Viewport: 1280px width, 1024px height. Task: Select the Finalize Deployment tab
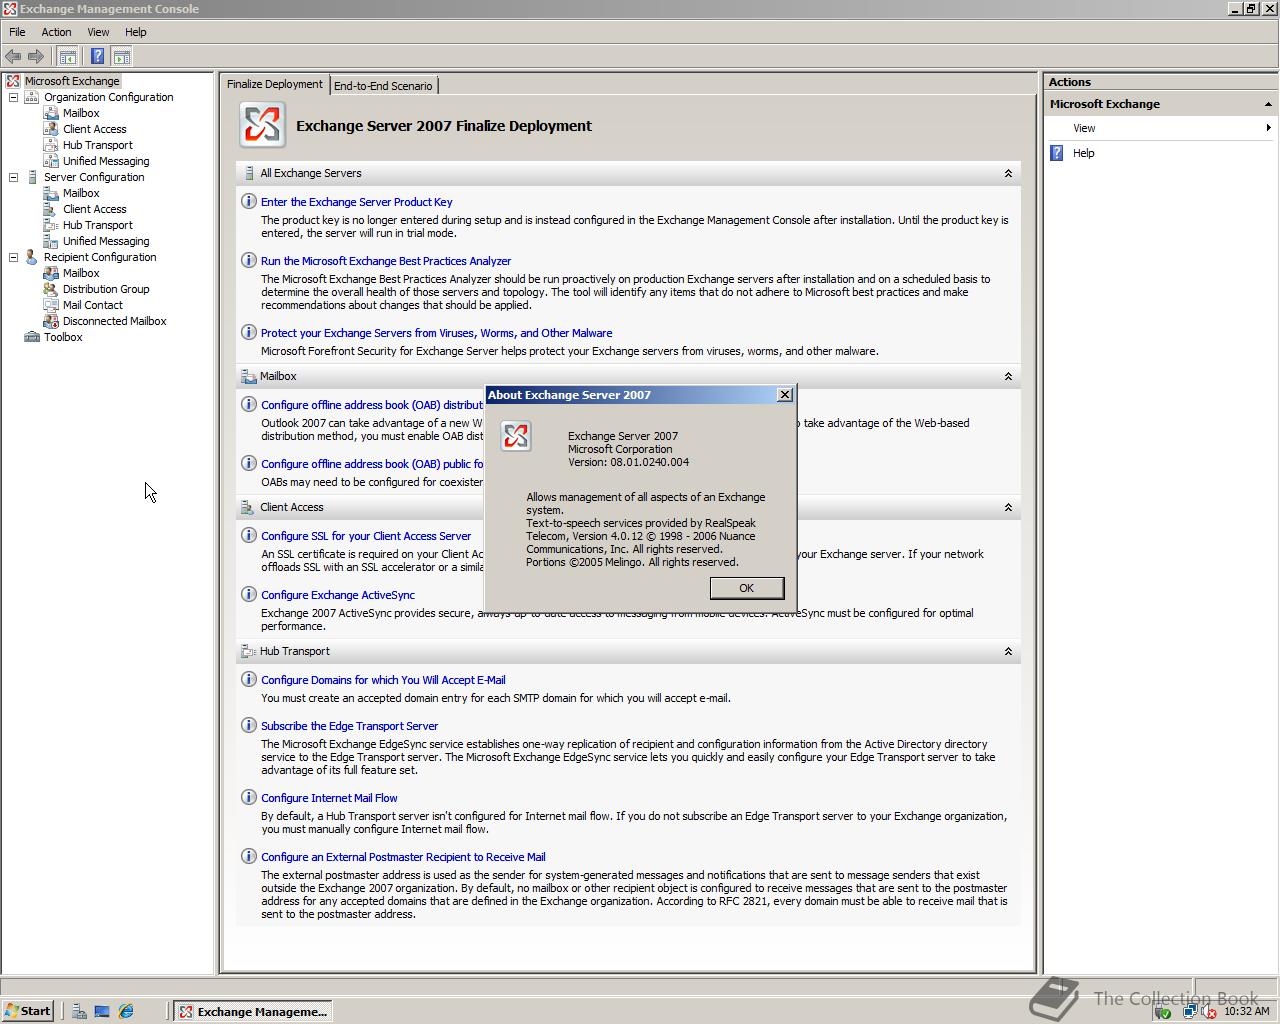click(275, 84)
